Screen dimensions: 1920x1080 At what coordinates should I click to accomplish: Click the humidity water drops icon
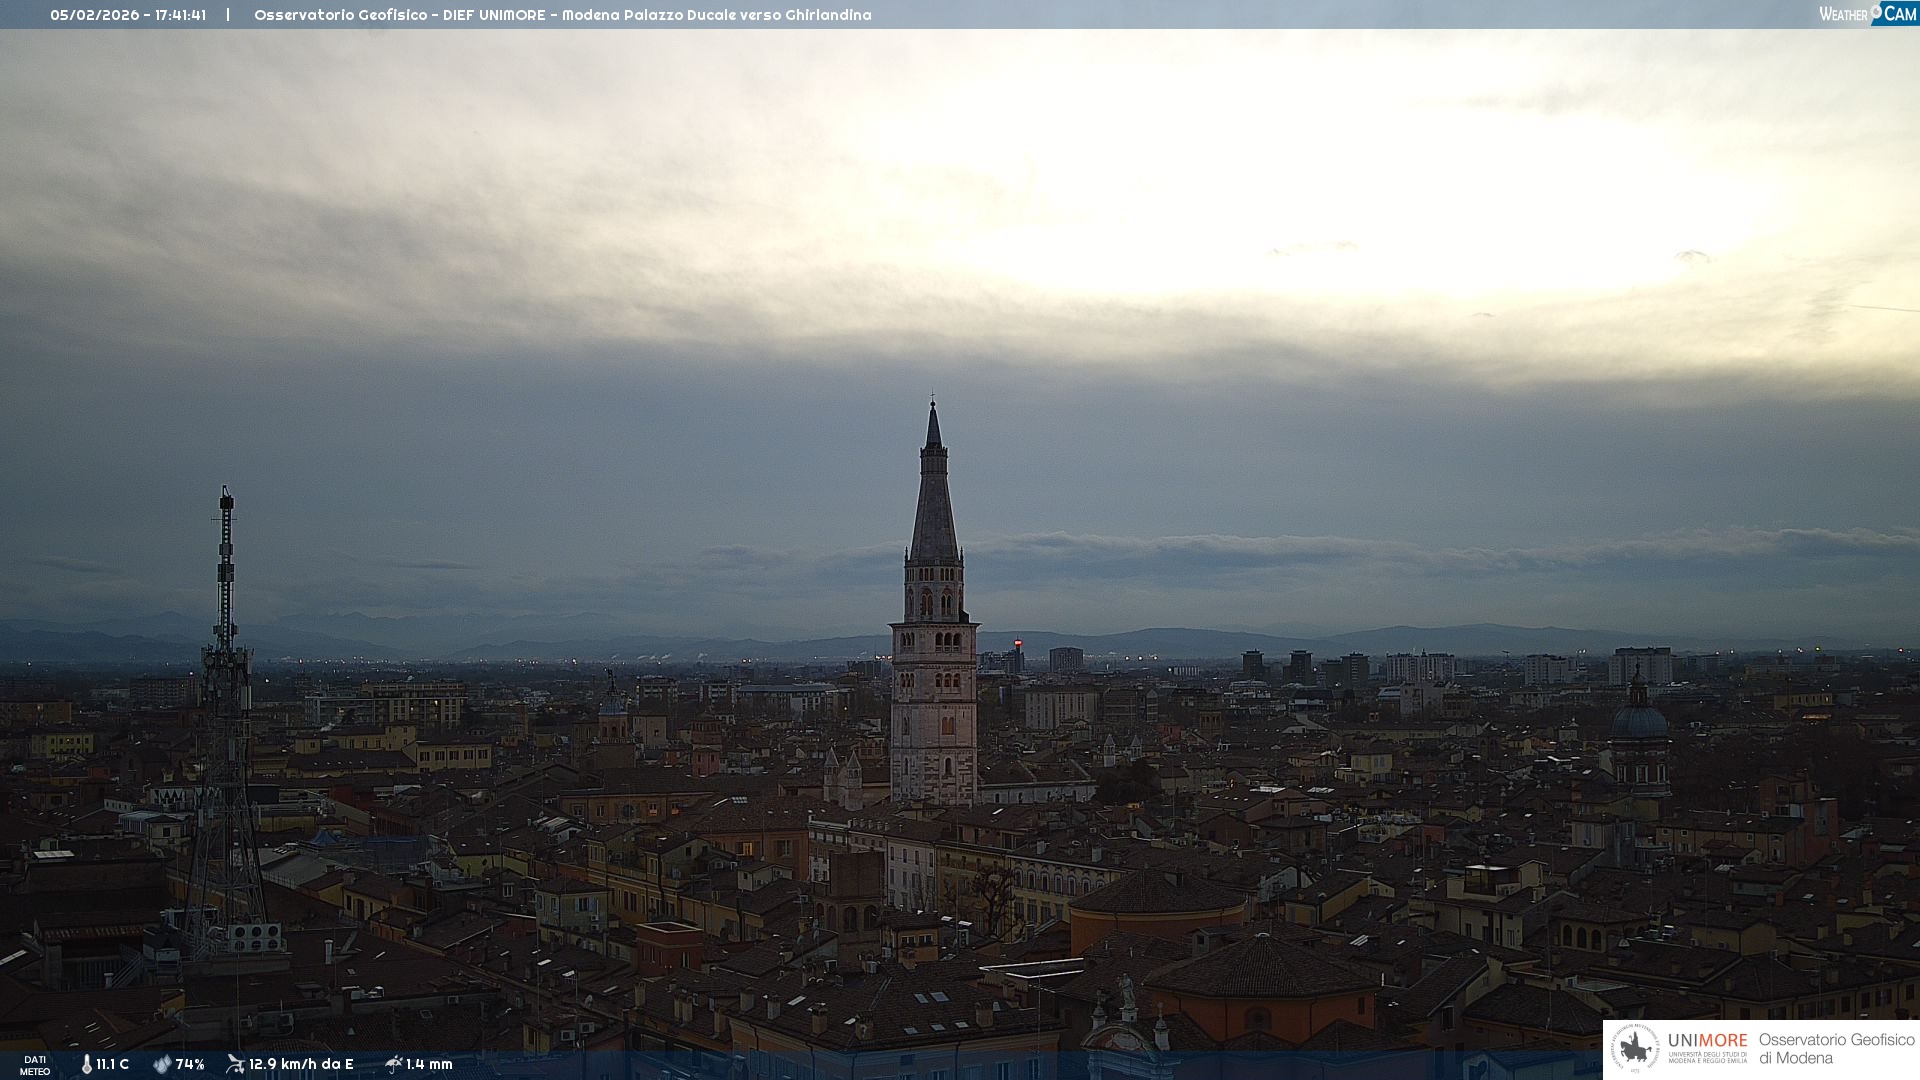click(x=162, y=1064)
